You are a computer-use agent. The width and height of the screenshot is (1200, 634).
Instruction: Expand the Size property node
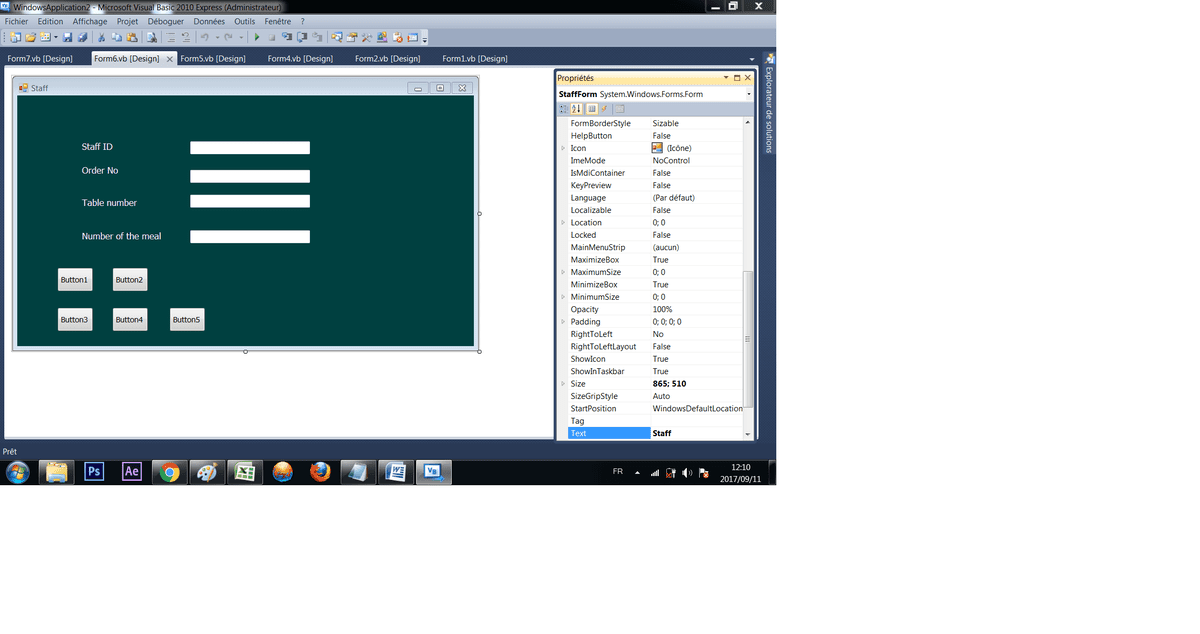(563, 384)
